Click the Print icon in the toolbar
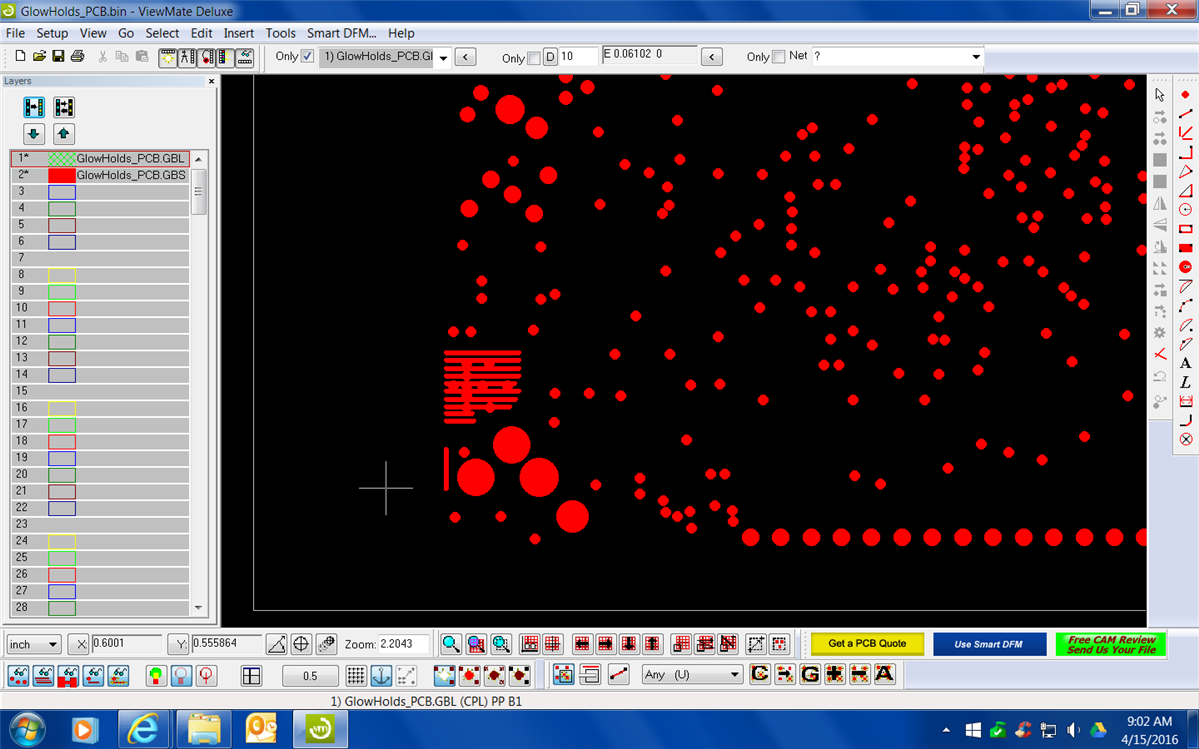Image resolution: width=1199 pixels, height=749 pixels. click(x=78, y=56)
